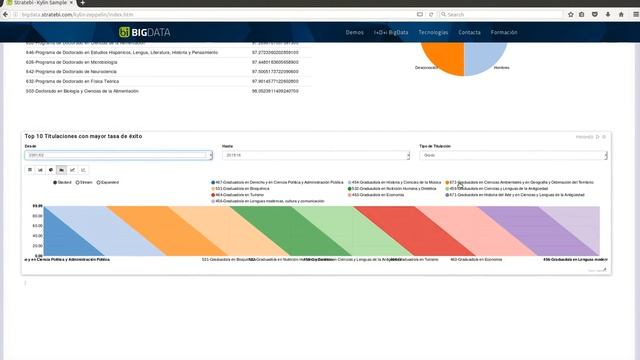Toggle legend 673-Graduado en Ciencias Ambientales y Geografía
Viewport: 640px width, 360px height.
[x=520, y=182]
